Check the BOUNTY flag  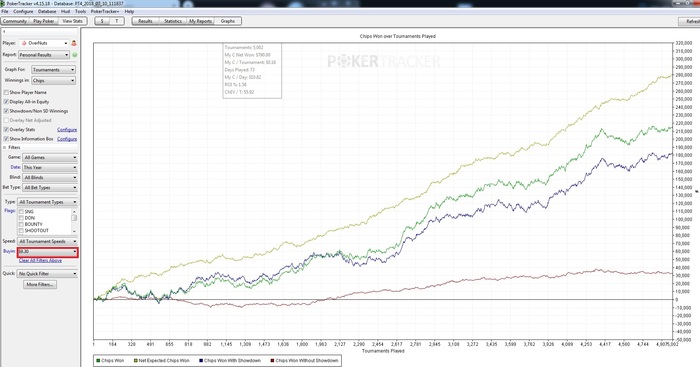click(21, 224)
